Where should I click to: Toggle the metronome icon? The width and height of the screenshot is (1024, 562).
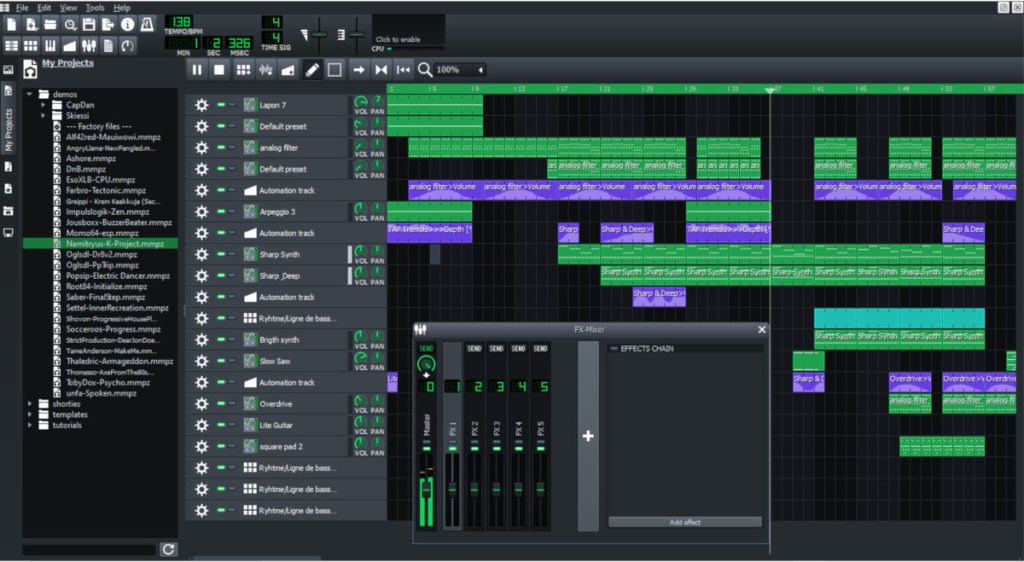(147, 25)
